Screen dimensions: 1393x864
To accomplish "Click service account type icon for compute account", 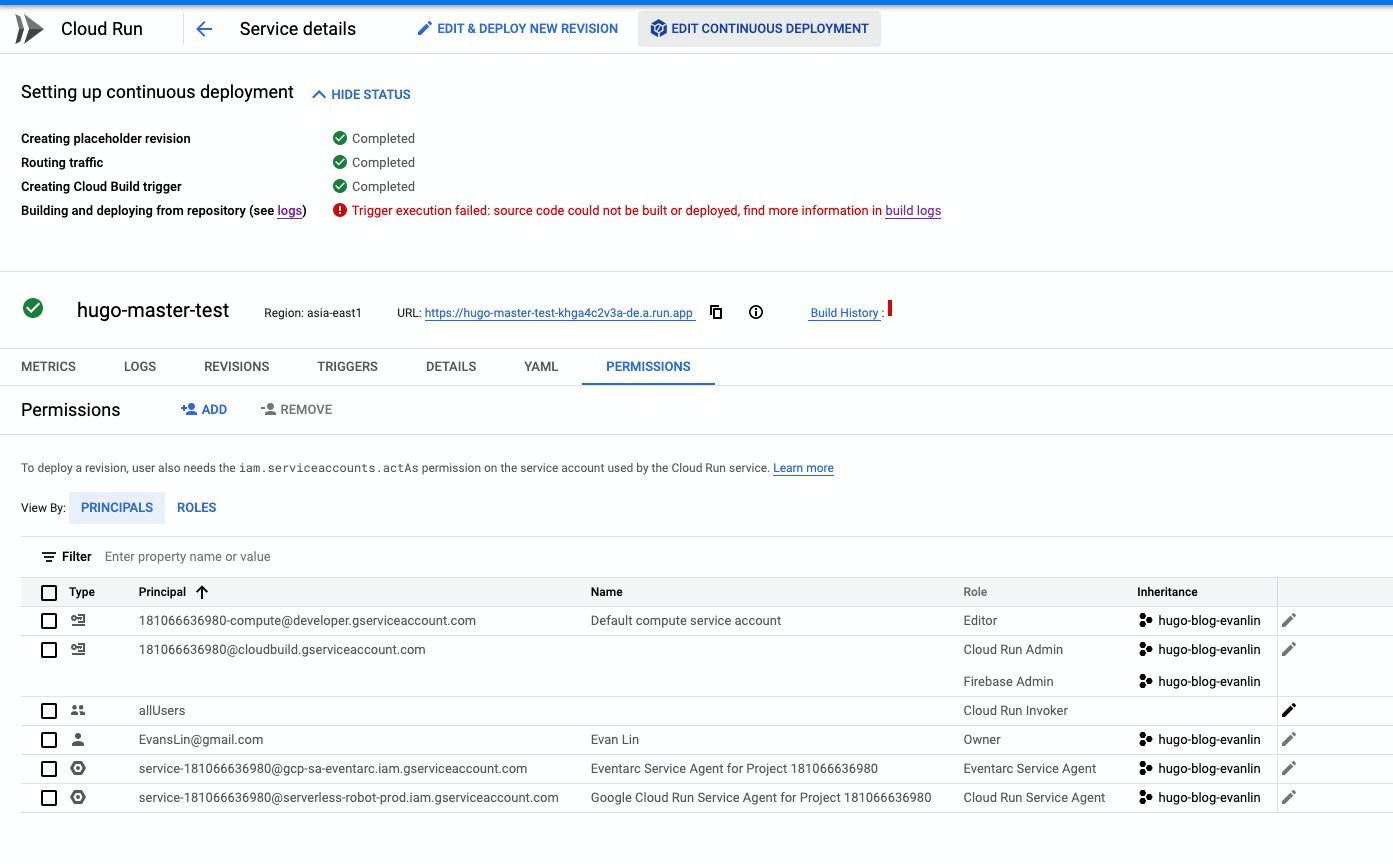I will pos(78,621).
